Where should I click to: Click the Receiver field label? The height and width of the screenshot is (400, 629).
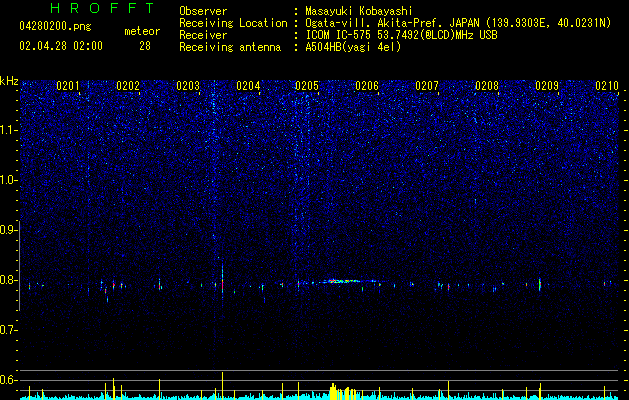(x=203, y=35)
